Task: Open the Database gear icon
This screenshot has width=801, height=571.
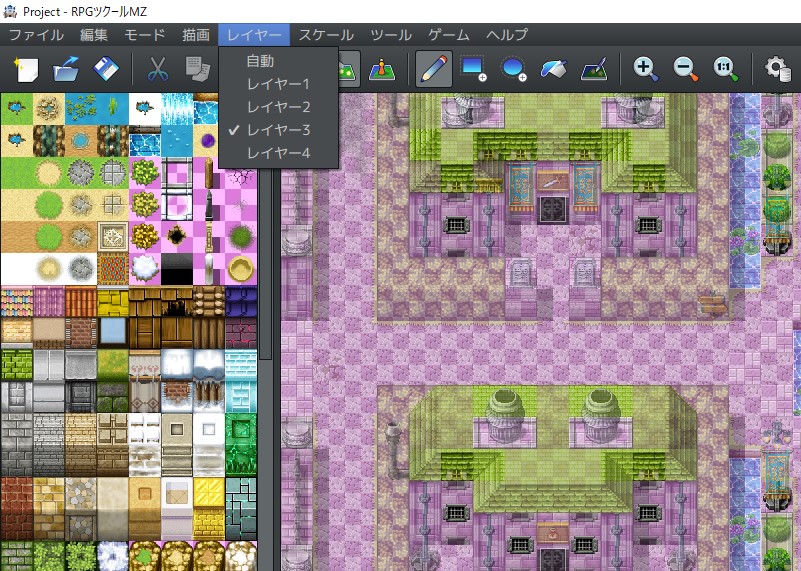Action: point(777,69)
